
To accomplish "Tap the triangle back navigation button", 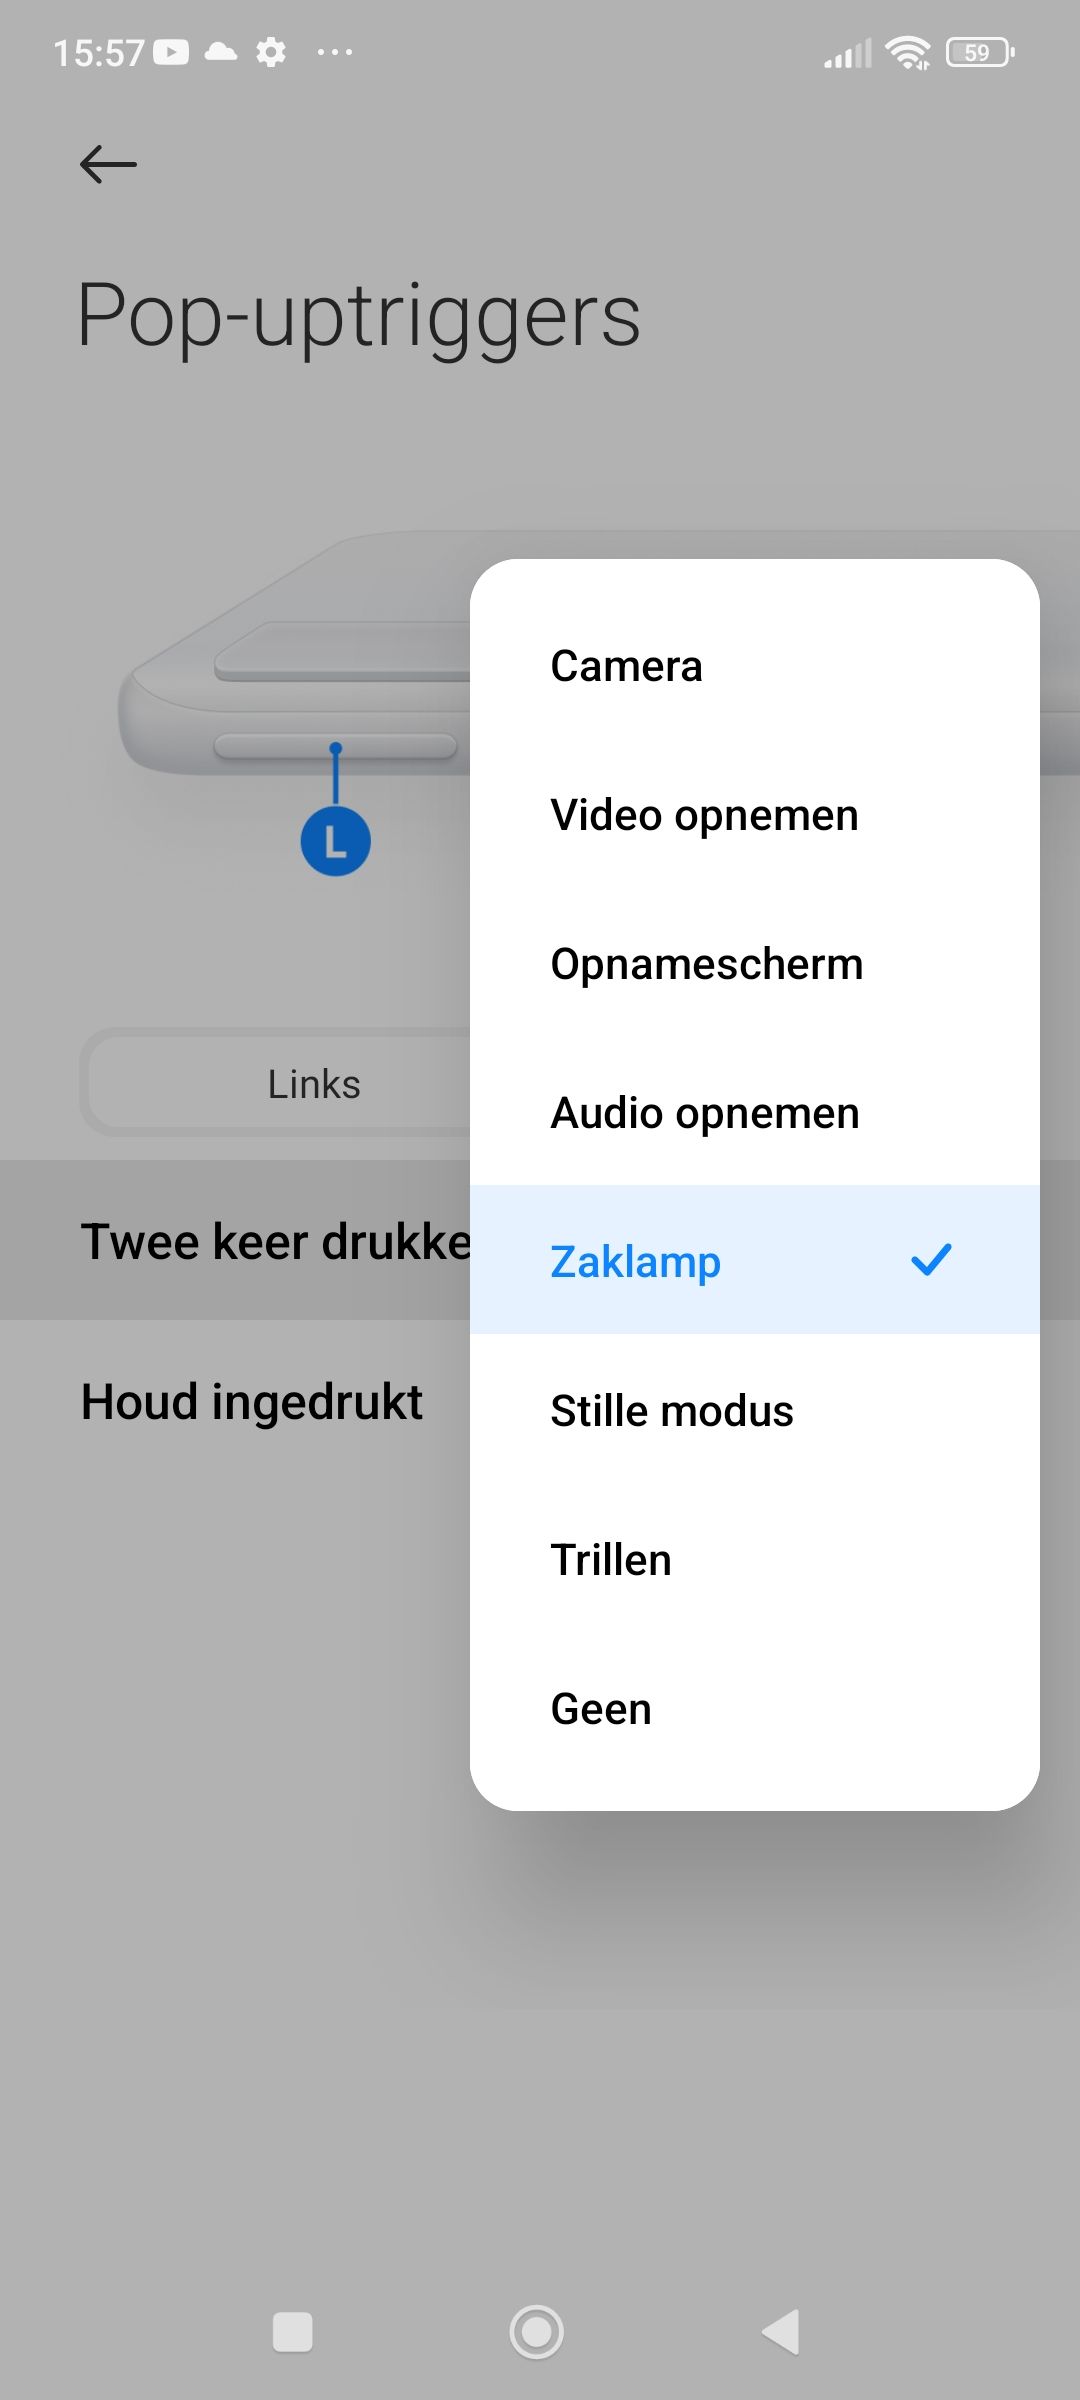I will pos(781,2332).
